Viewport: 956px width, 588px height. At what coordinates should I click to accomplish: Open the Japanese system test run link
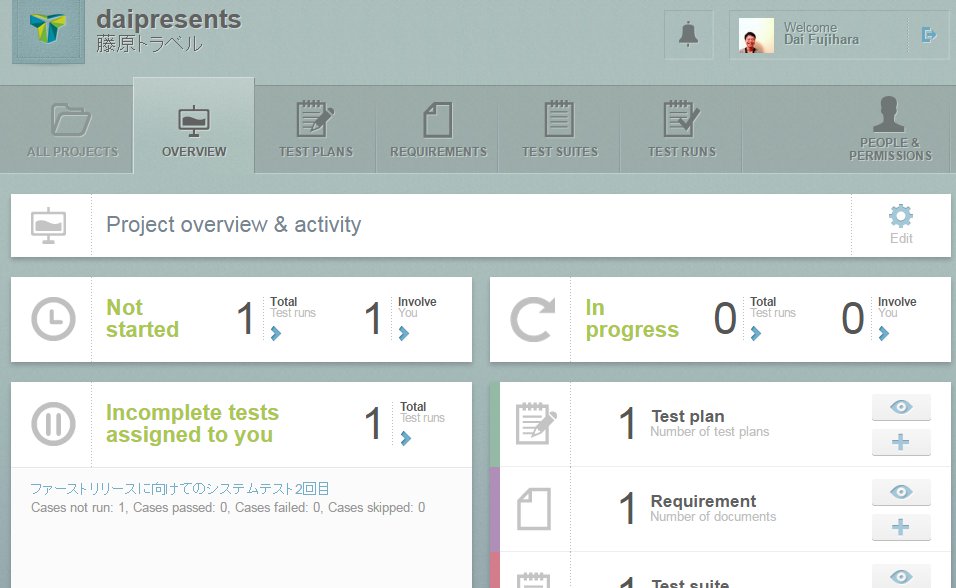pyautogui.click(x=180, y=489)
